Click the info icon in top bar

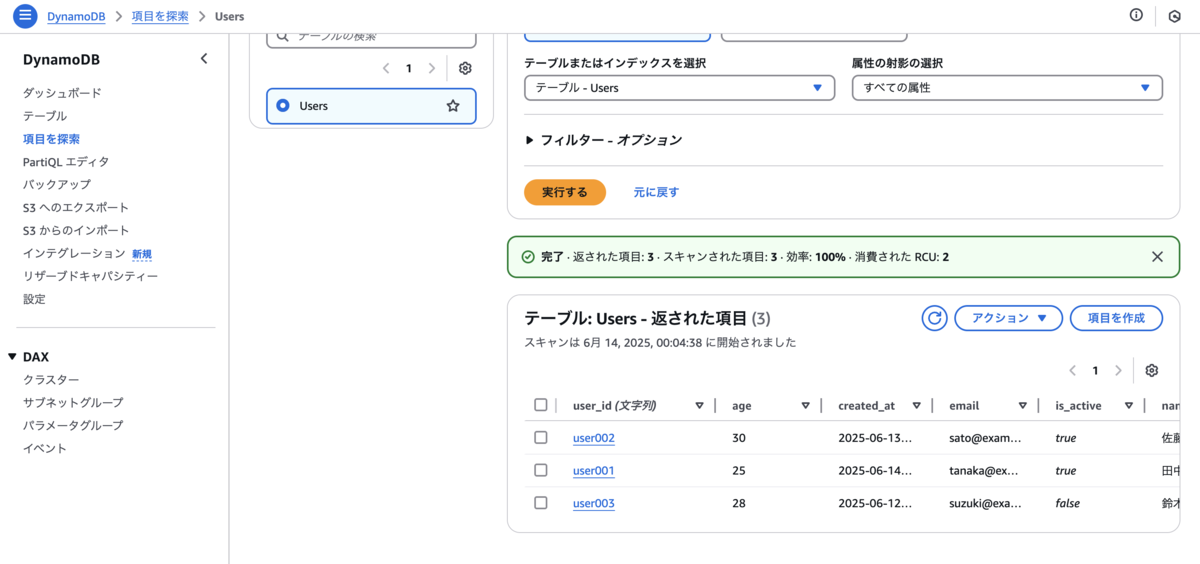(x=1136, y=15)
